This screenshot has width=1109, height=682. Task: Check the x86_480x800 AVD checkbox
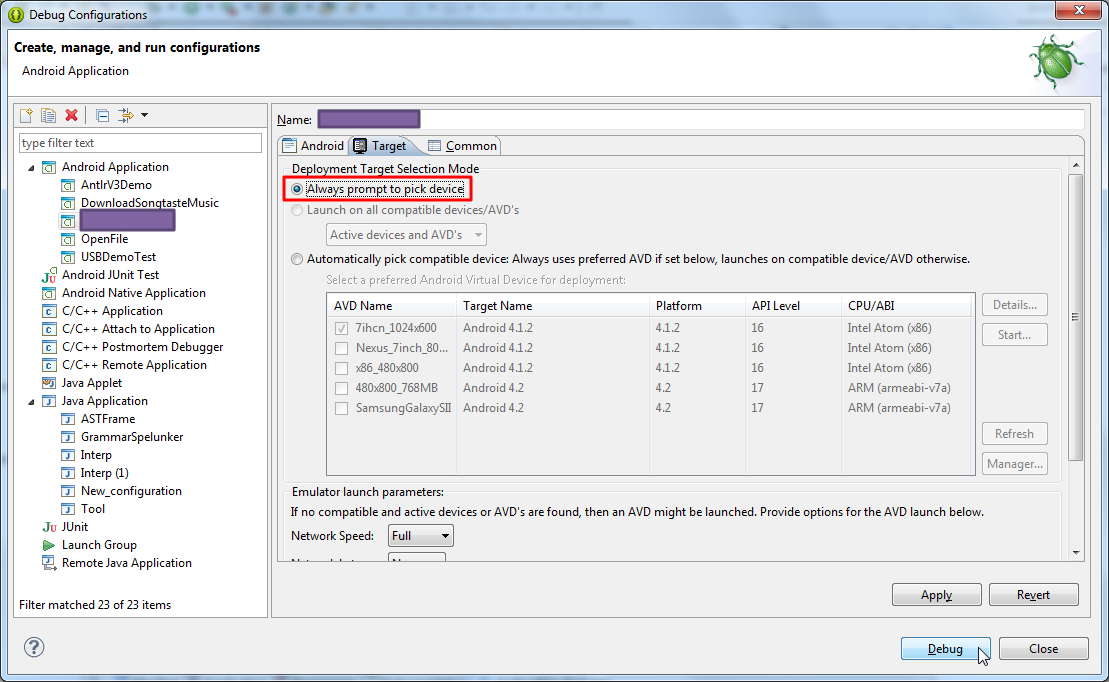tap(342, 368)
